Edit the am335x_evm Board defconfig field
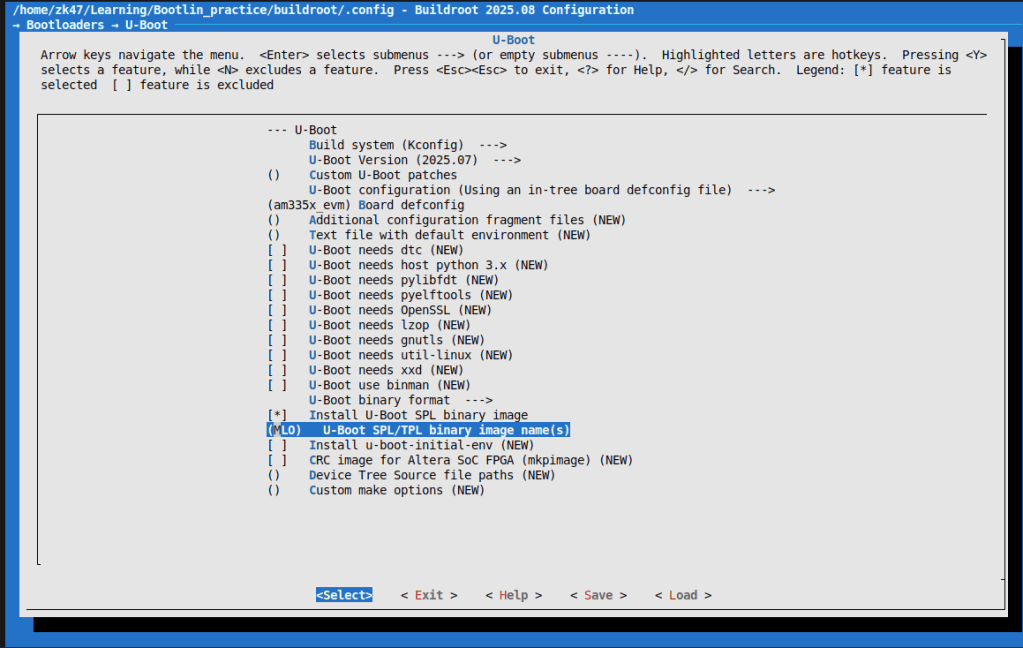 366,205
